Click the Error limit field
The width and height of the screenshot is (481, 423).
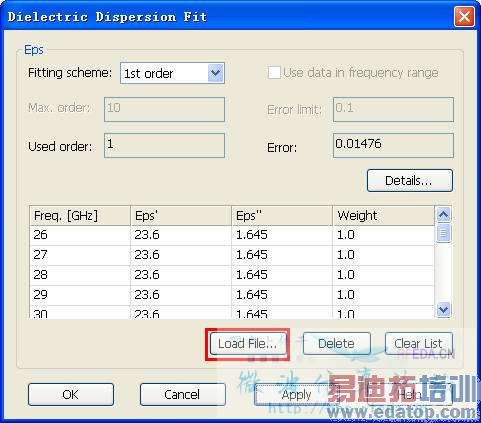click(x=393, y=109)
